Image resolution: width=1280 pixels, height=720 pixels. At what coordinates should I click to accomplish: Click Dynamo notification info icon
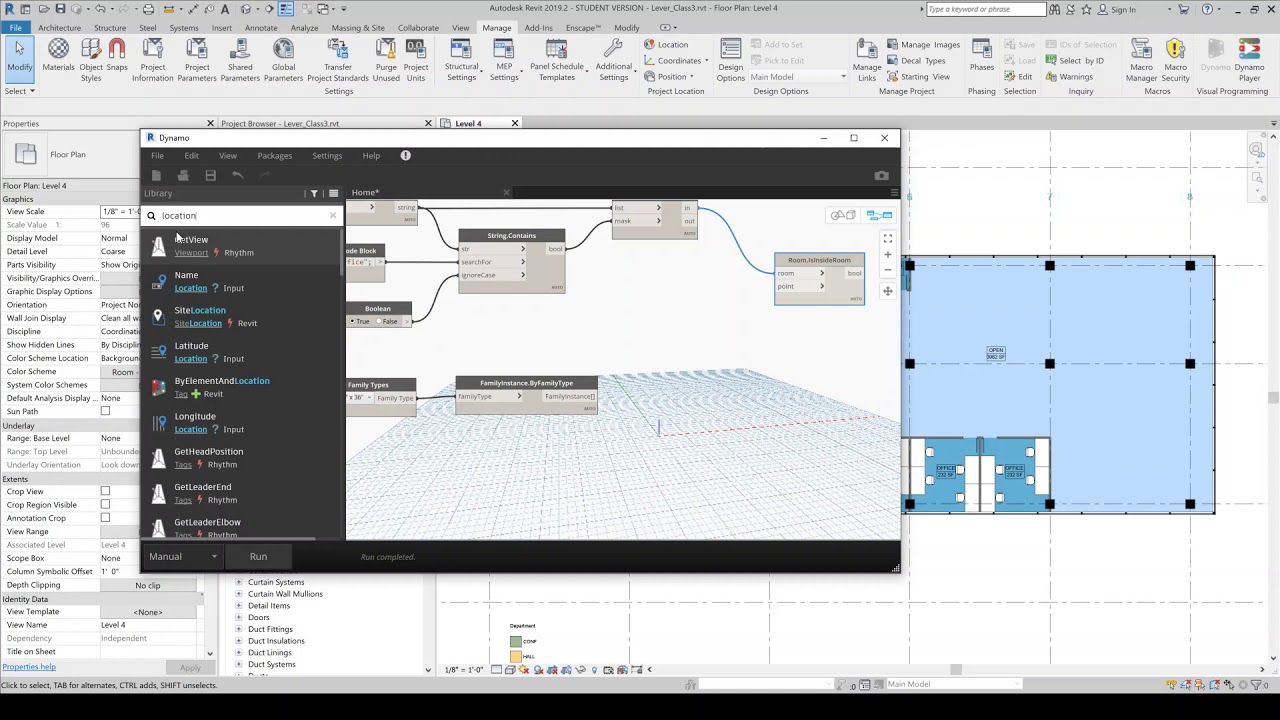point(405,155)
